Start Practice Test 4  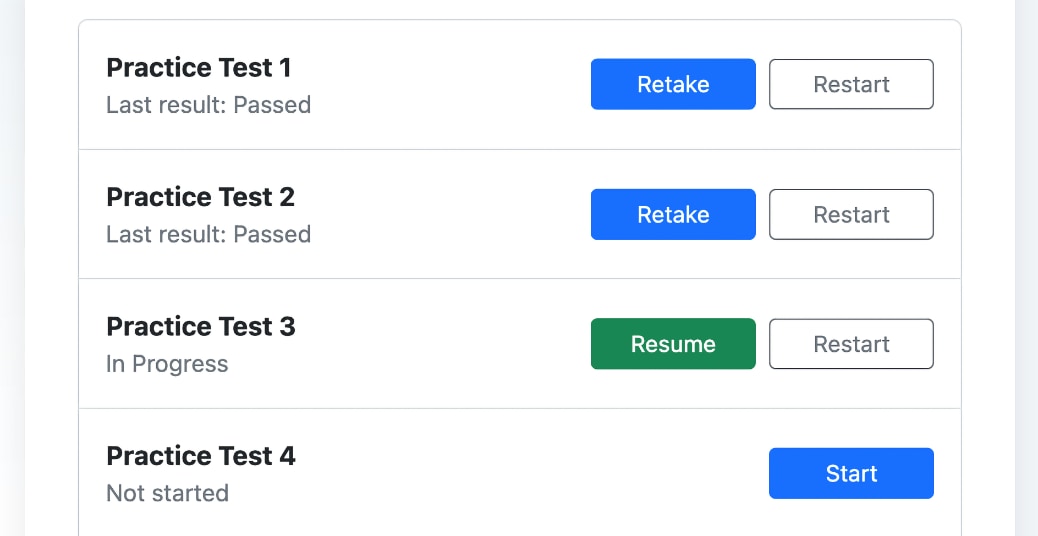[851, 473]
